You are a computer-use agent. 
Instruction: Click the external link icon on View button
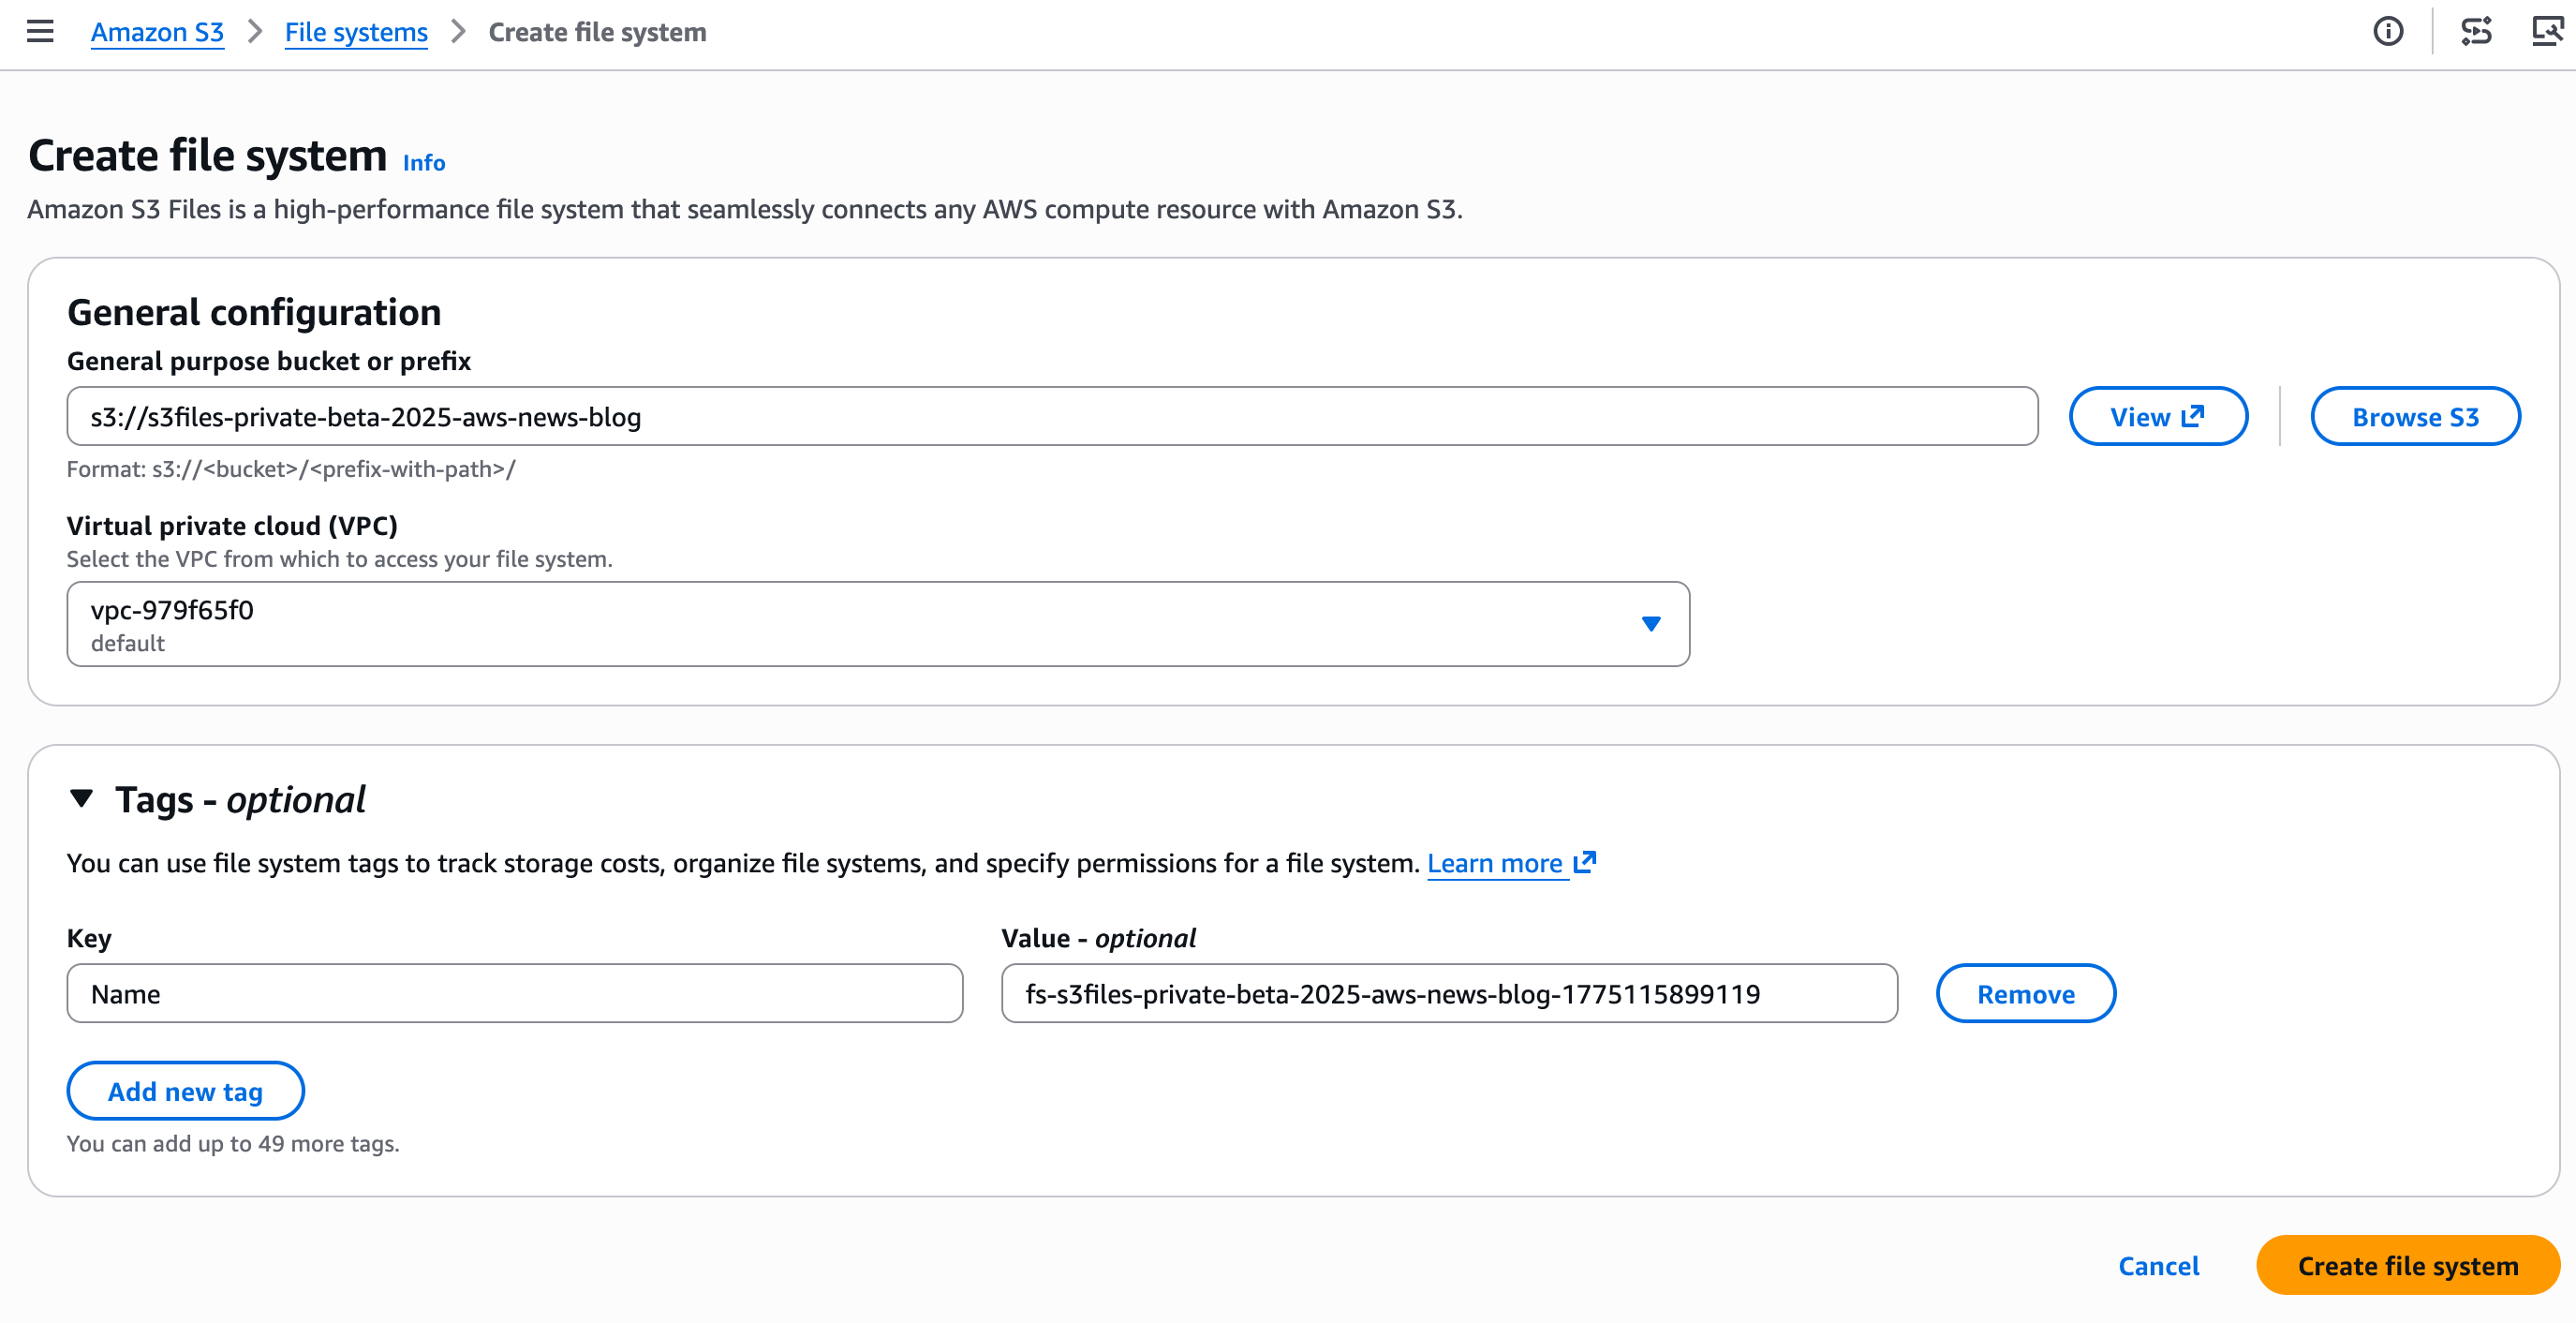coord(2192,416)
